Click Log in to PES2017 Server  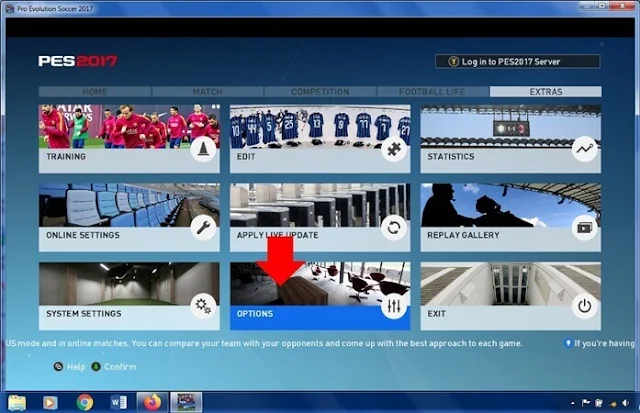coord(518,62)
